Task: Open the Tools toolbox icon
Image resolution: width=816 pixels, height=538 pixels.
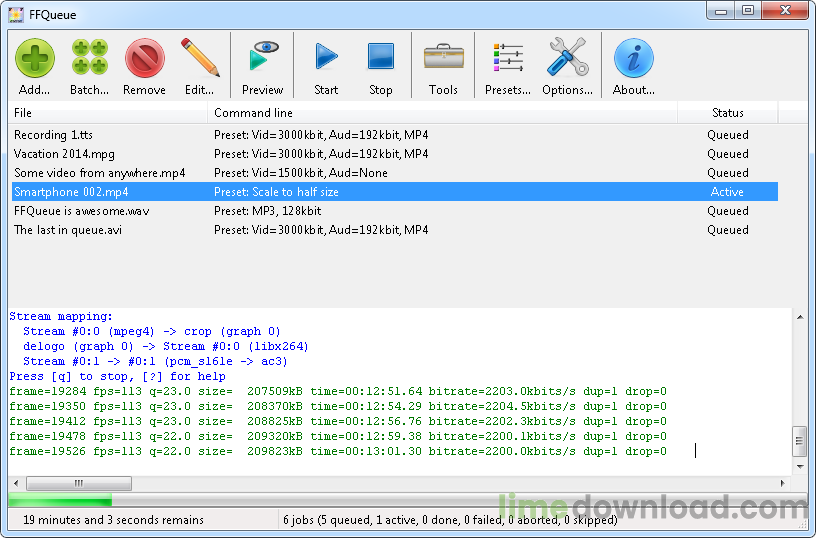Action: point(443,60)
